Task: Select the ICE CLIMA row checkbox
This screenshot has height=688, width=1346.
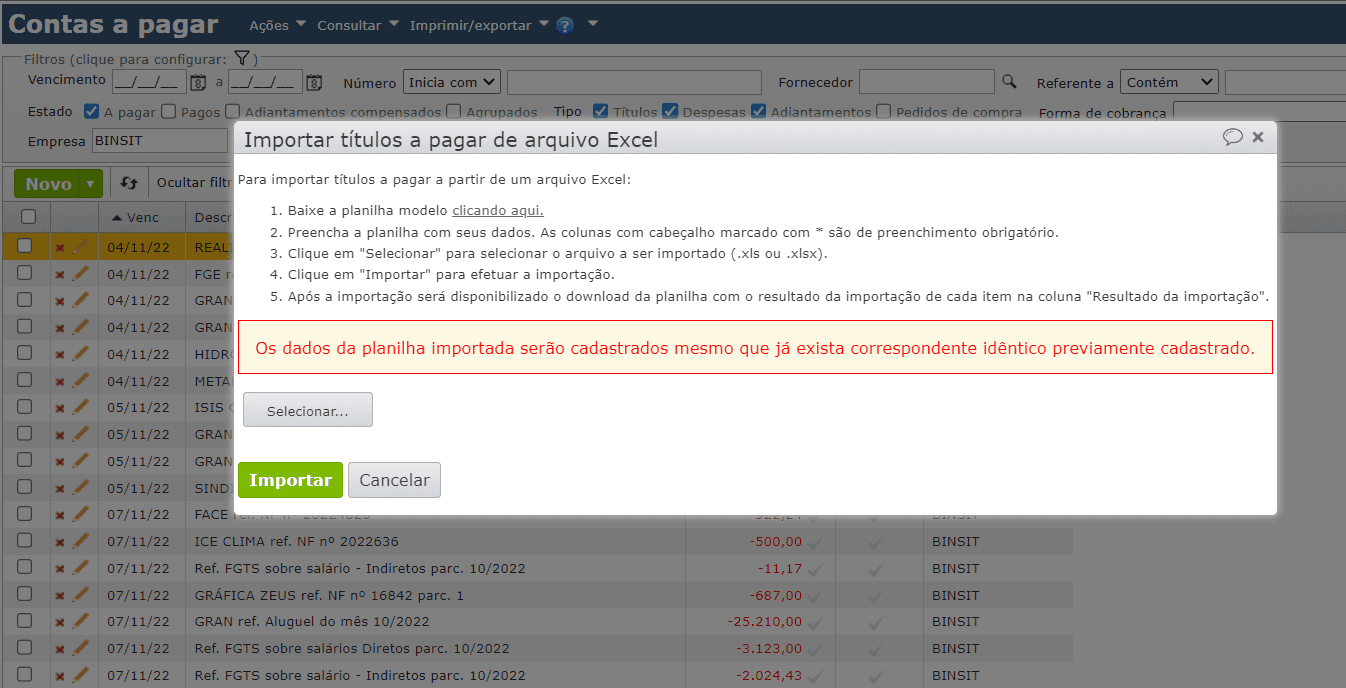Action: [x=25, y=541]
